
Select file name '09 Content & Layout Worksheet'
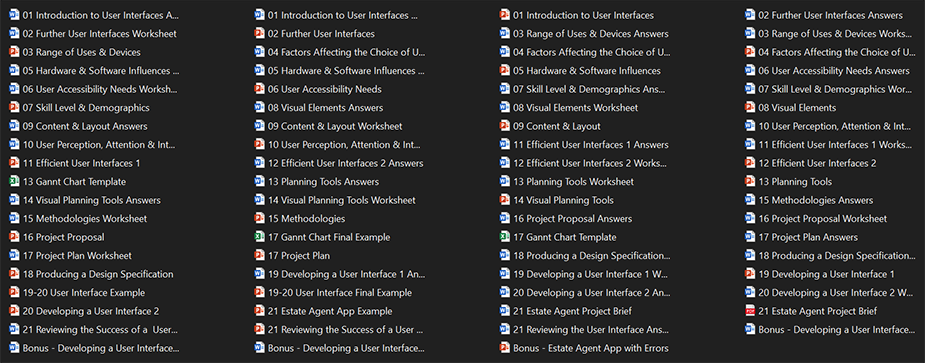click(x=335, y=126)
